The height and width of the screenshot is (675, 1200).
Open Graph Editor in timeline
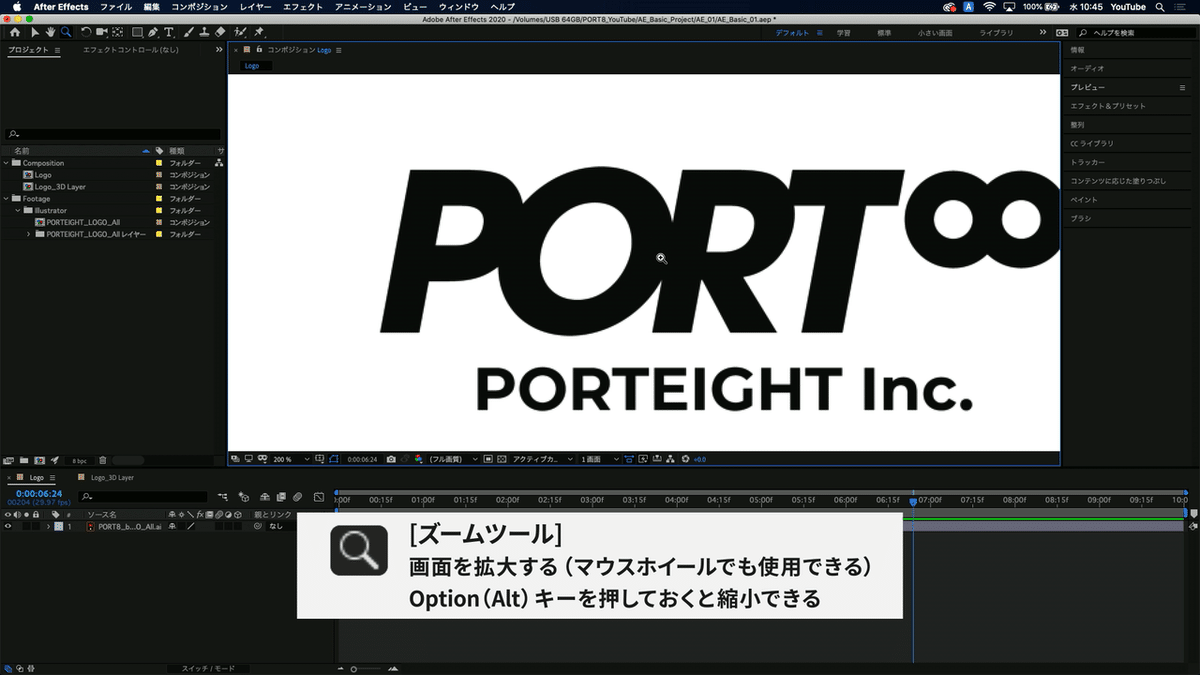(x=318, y=497)
